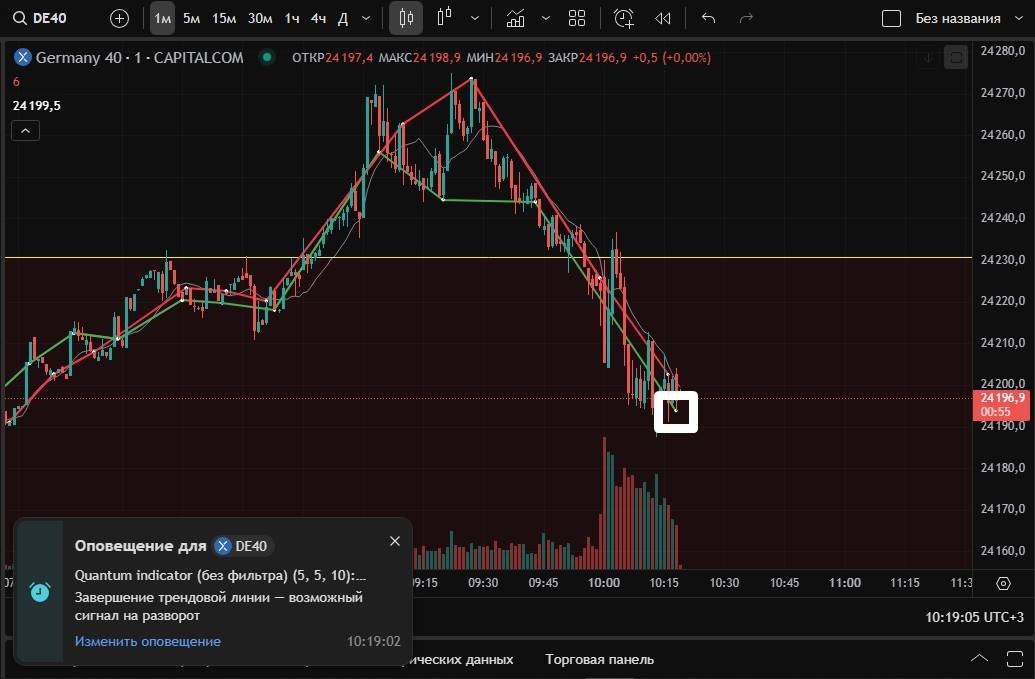Expand the layout management dropdown arrow
Image resolution: width=1035 pixels, height=679 pixels.
[x=1018, y=18]
